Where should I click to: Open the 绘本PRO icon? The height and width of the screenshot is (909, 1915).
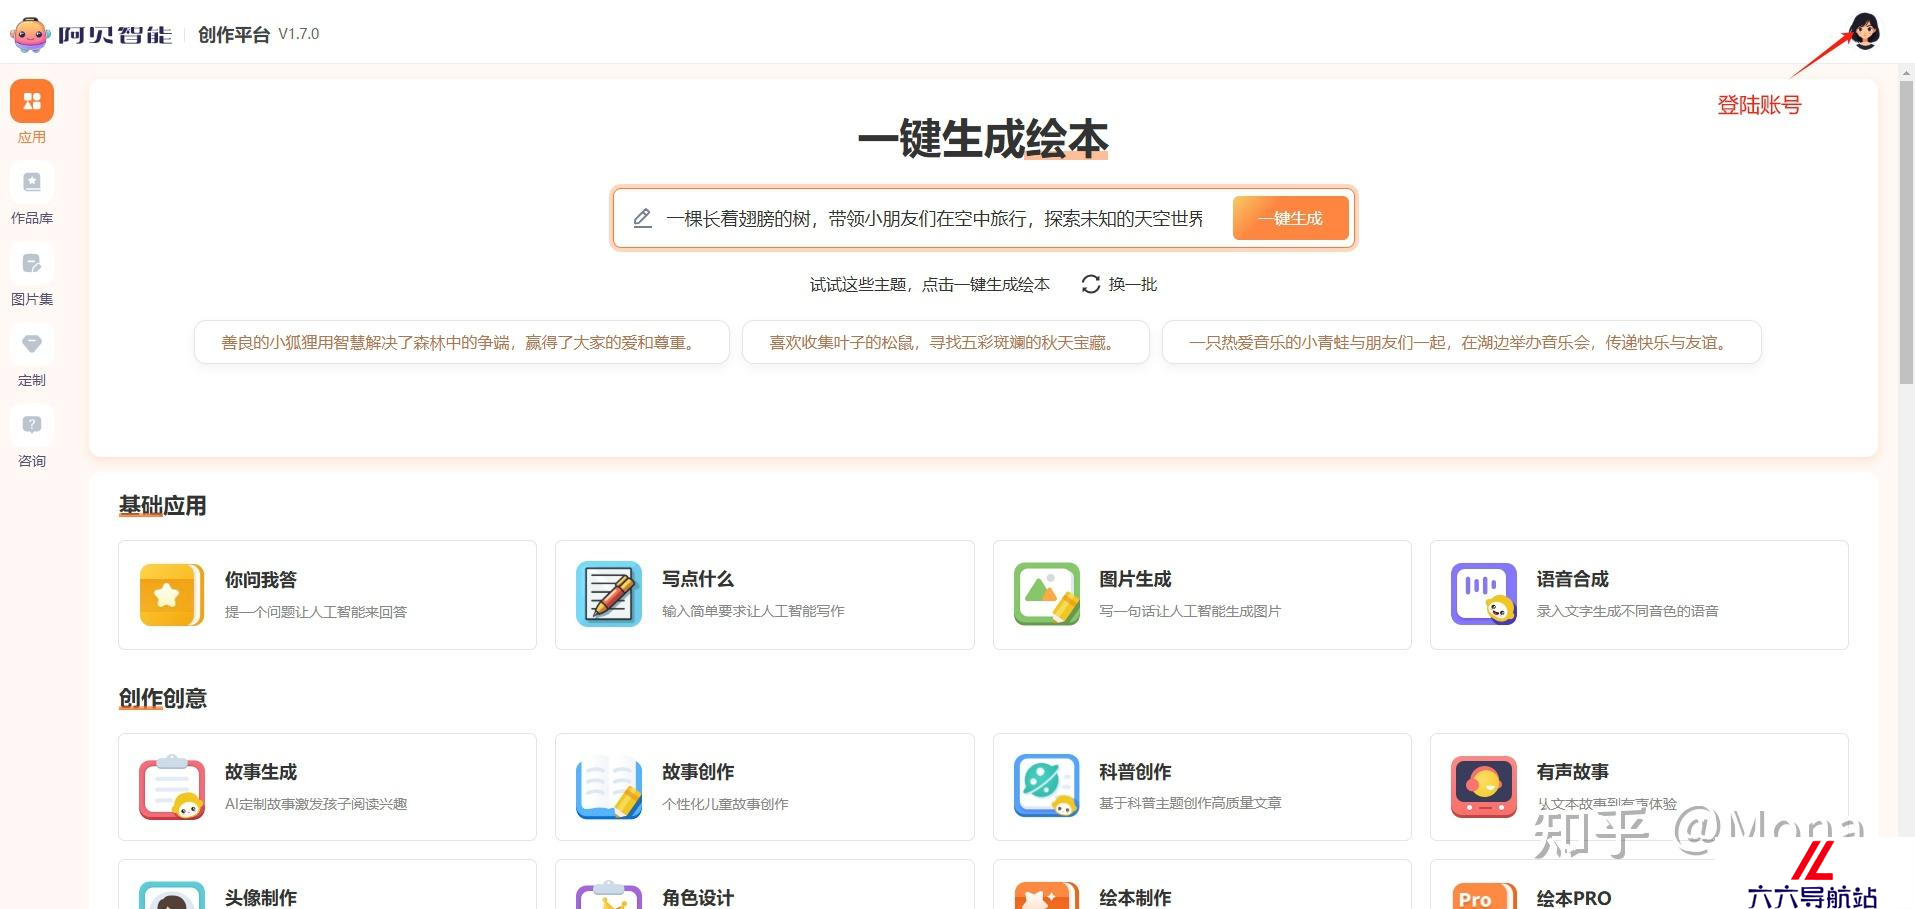[x=1484, y=895]
